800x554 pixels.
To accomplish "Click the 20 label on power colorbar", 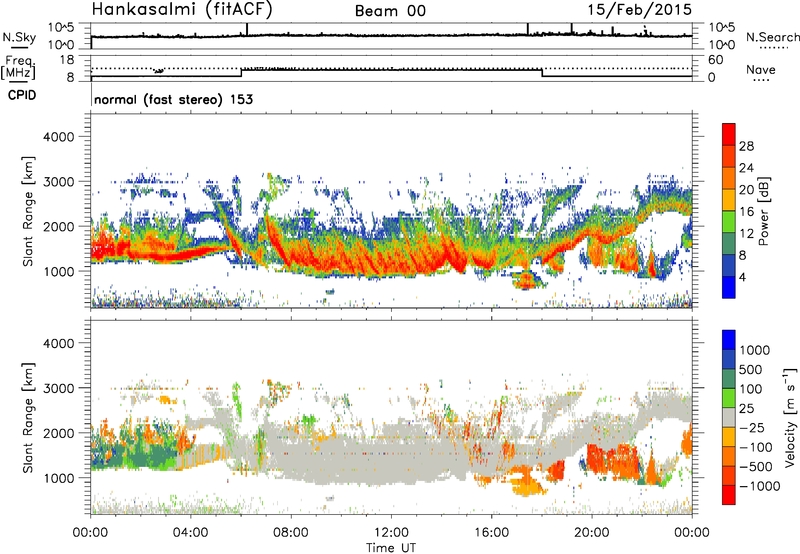I will [x=746, y=190].
